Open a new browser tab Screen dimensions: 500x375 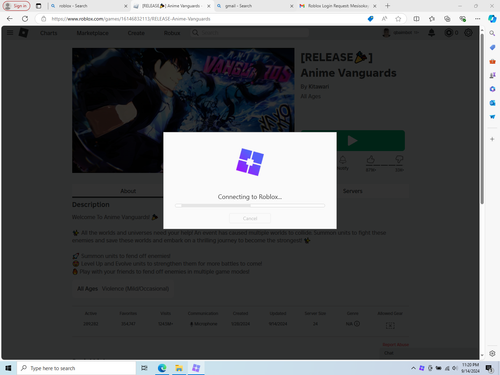click(x=387, y=6)
